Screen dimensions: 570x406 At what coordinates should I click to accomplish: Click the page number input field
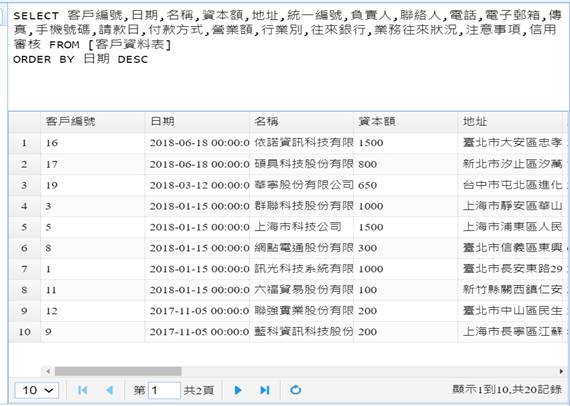164,390
